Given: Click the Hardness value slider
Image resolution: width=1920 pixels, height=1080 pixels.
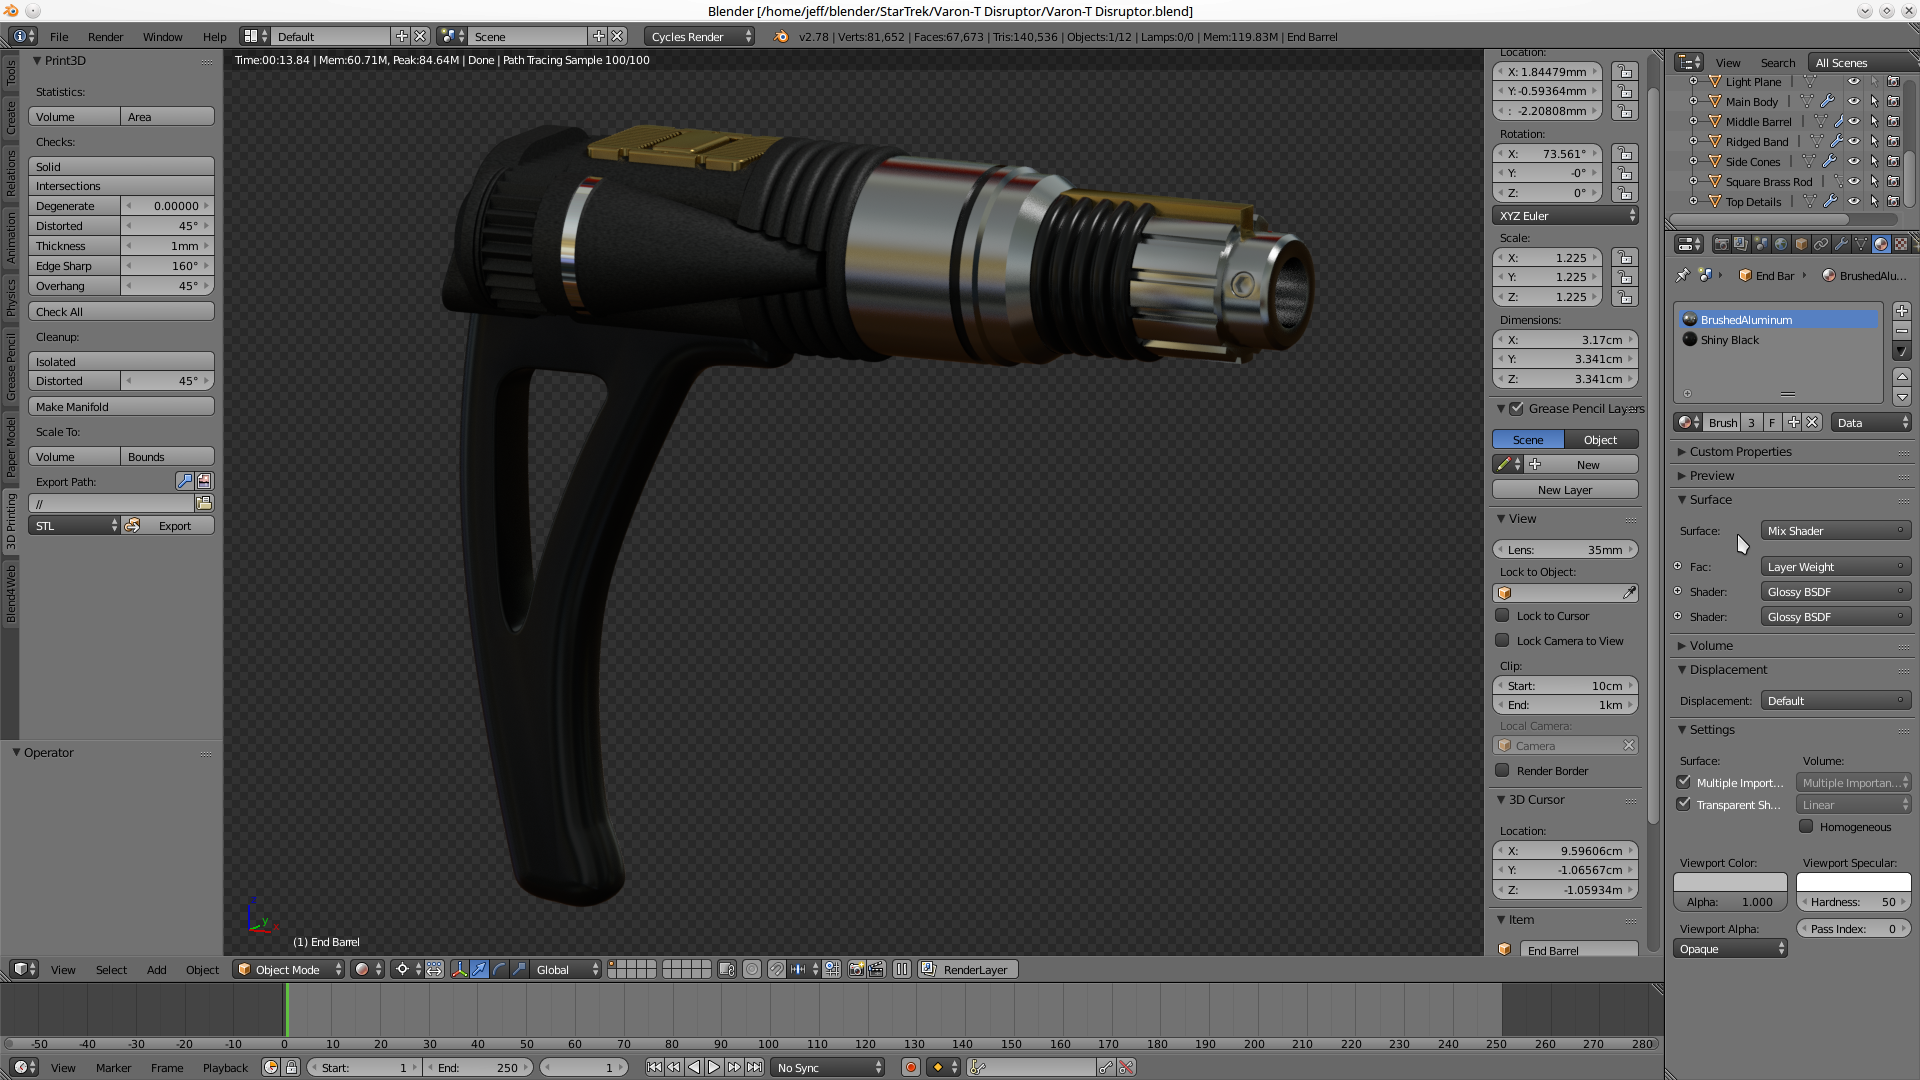Looking at the screenshot, I should [1853, 901].
